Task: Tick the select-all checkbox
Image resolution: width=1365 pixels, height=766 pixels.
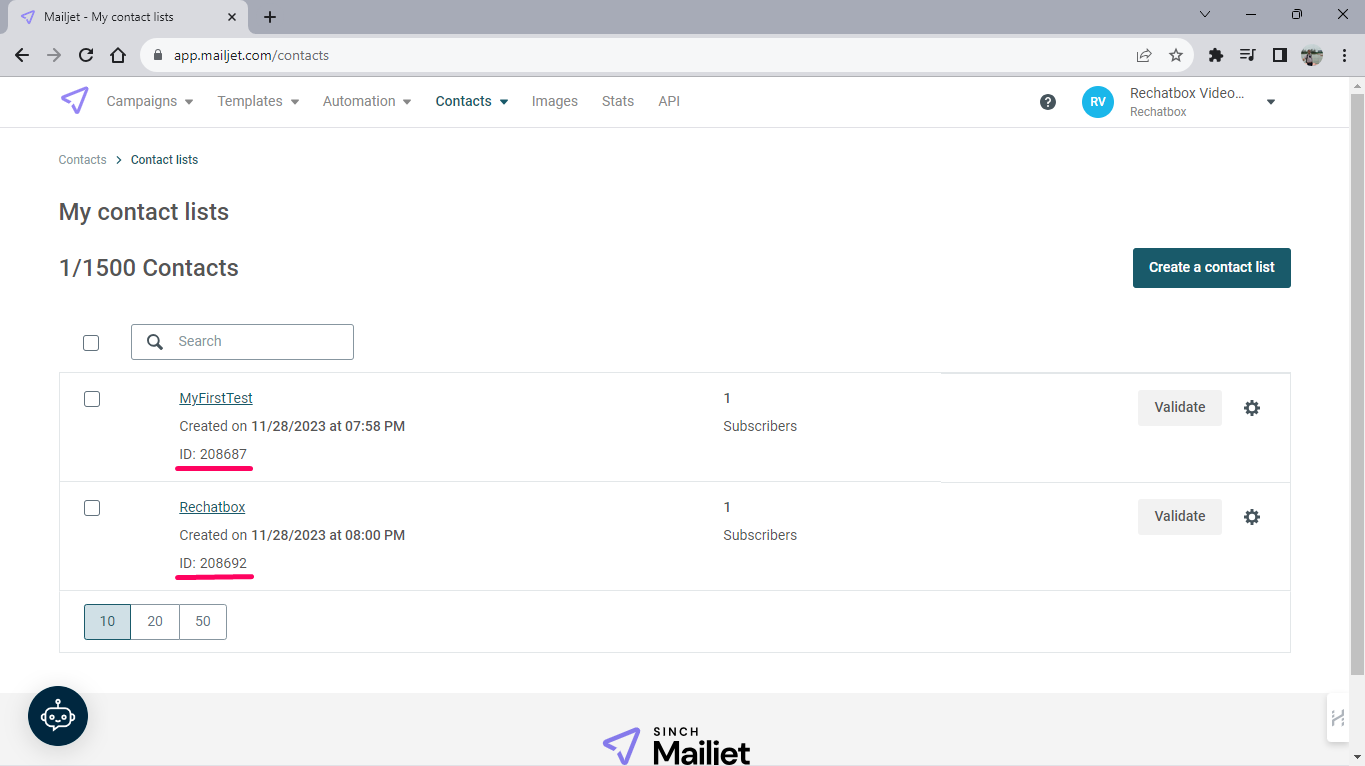Action: pos(91,343)
